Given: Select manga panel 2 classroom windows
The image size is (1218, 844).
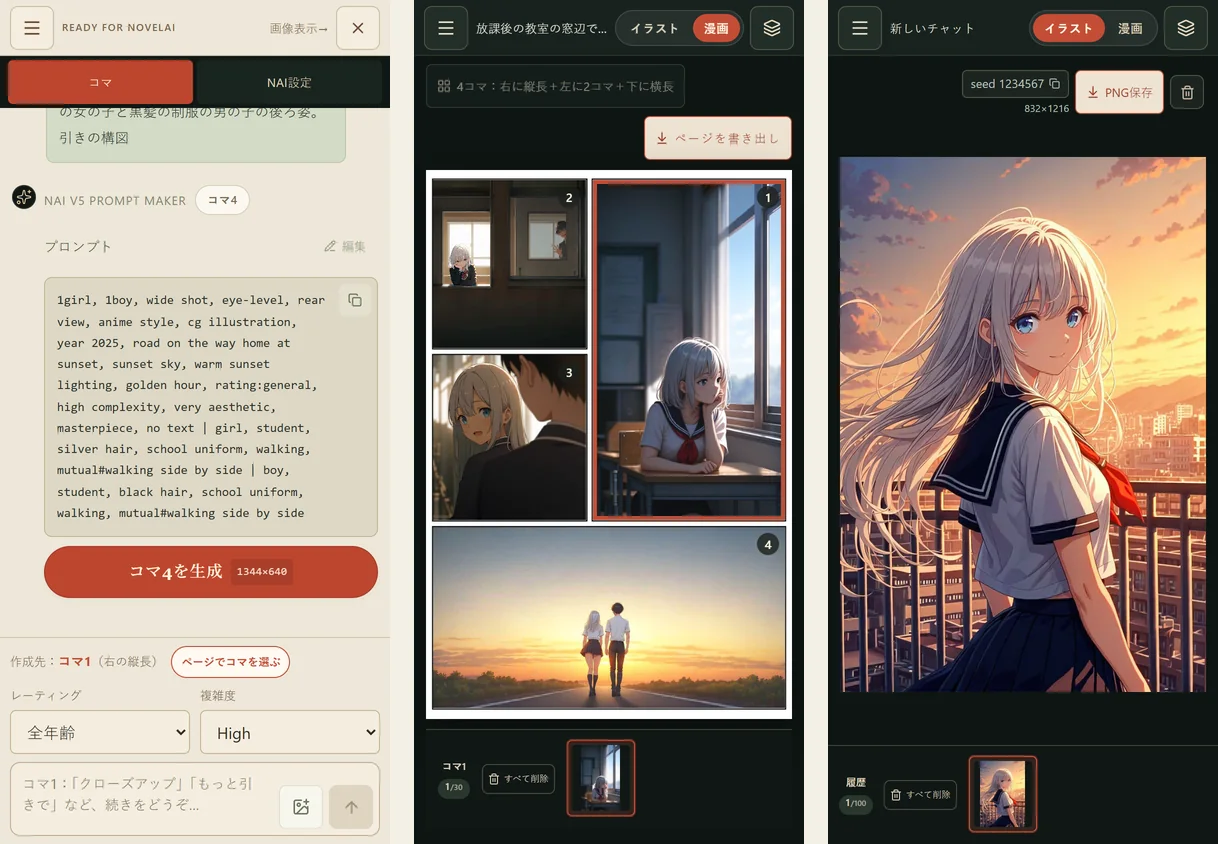Looking at the screenshot, I should click(510, 264).
